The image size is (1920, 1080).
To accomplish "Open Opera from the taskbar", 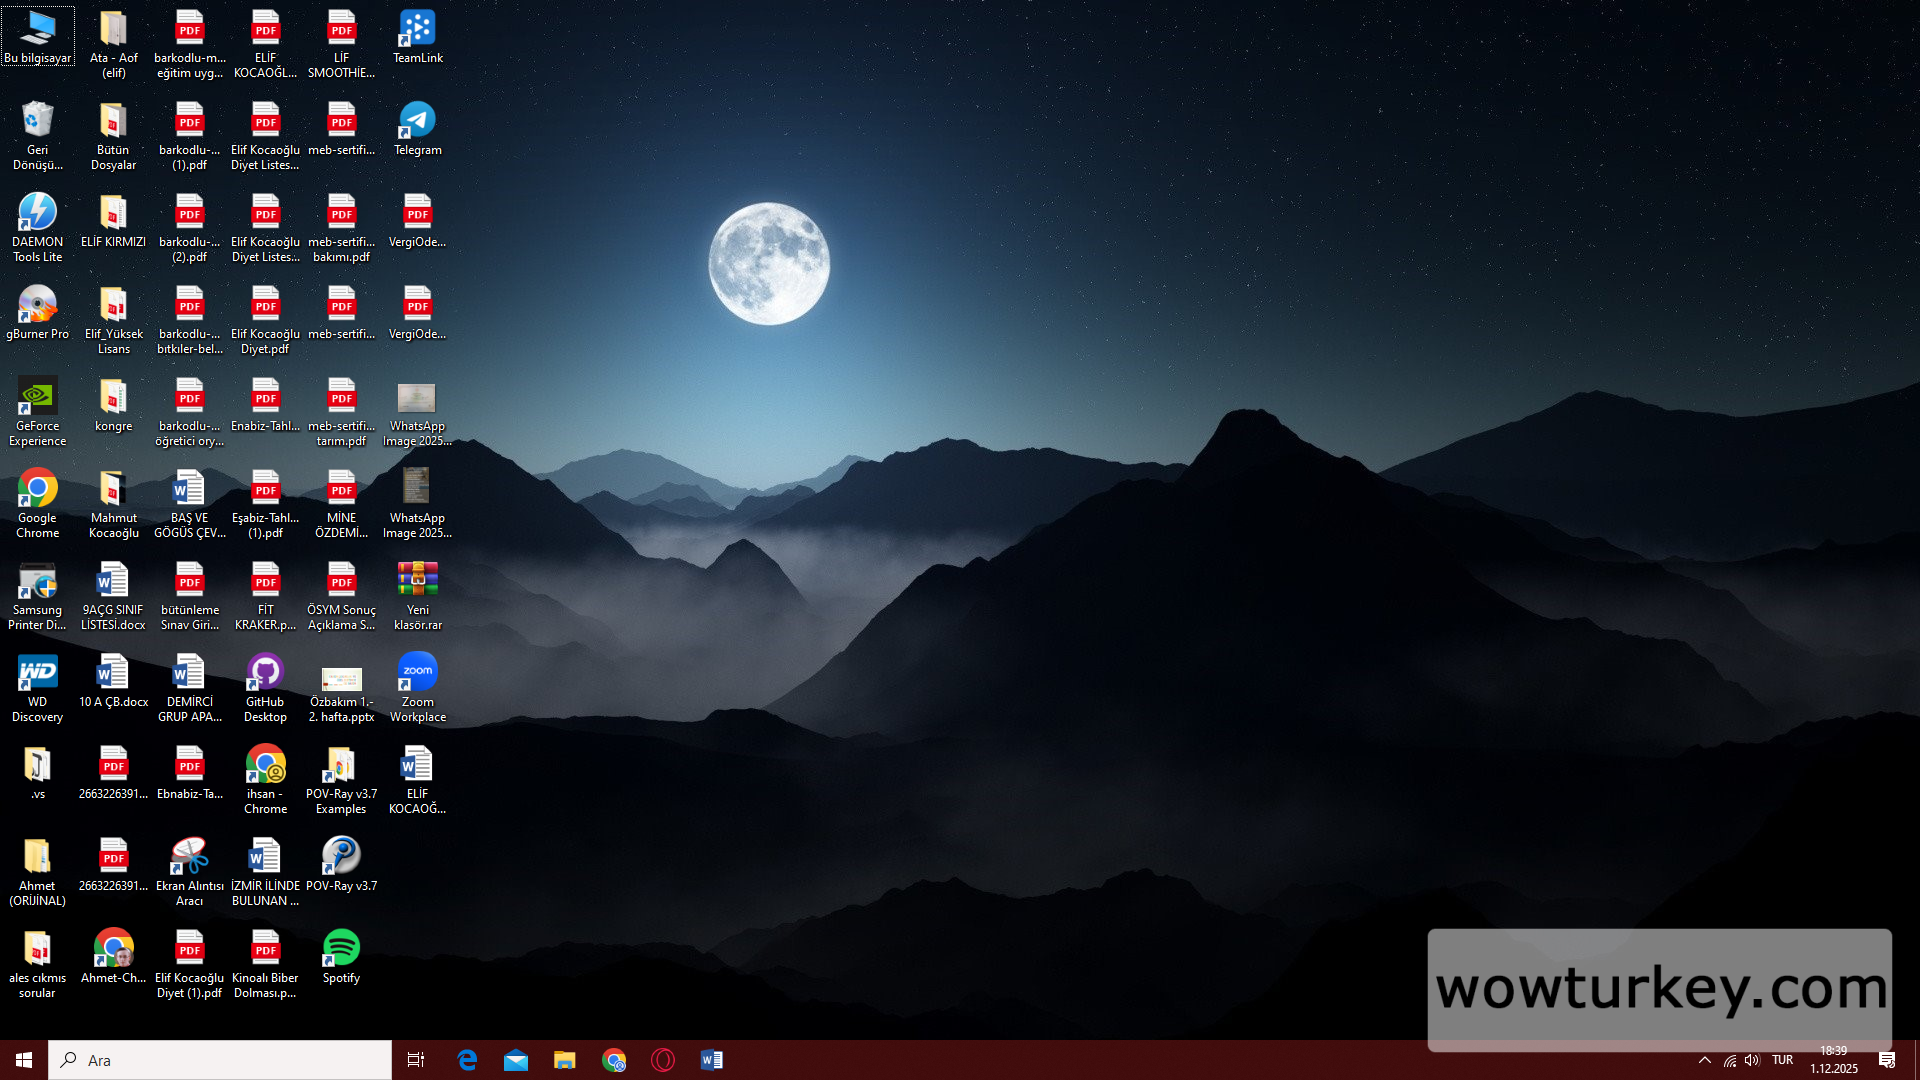I will tap(663, 1060).
